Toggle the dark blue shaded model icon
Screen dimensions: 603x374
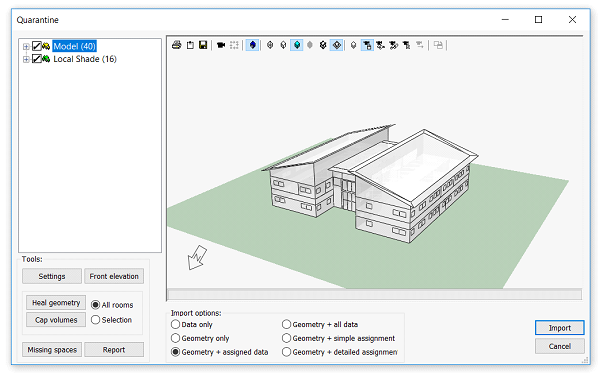(252, 45)
